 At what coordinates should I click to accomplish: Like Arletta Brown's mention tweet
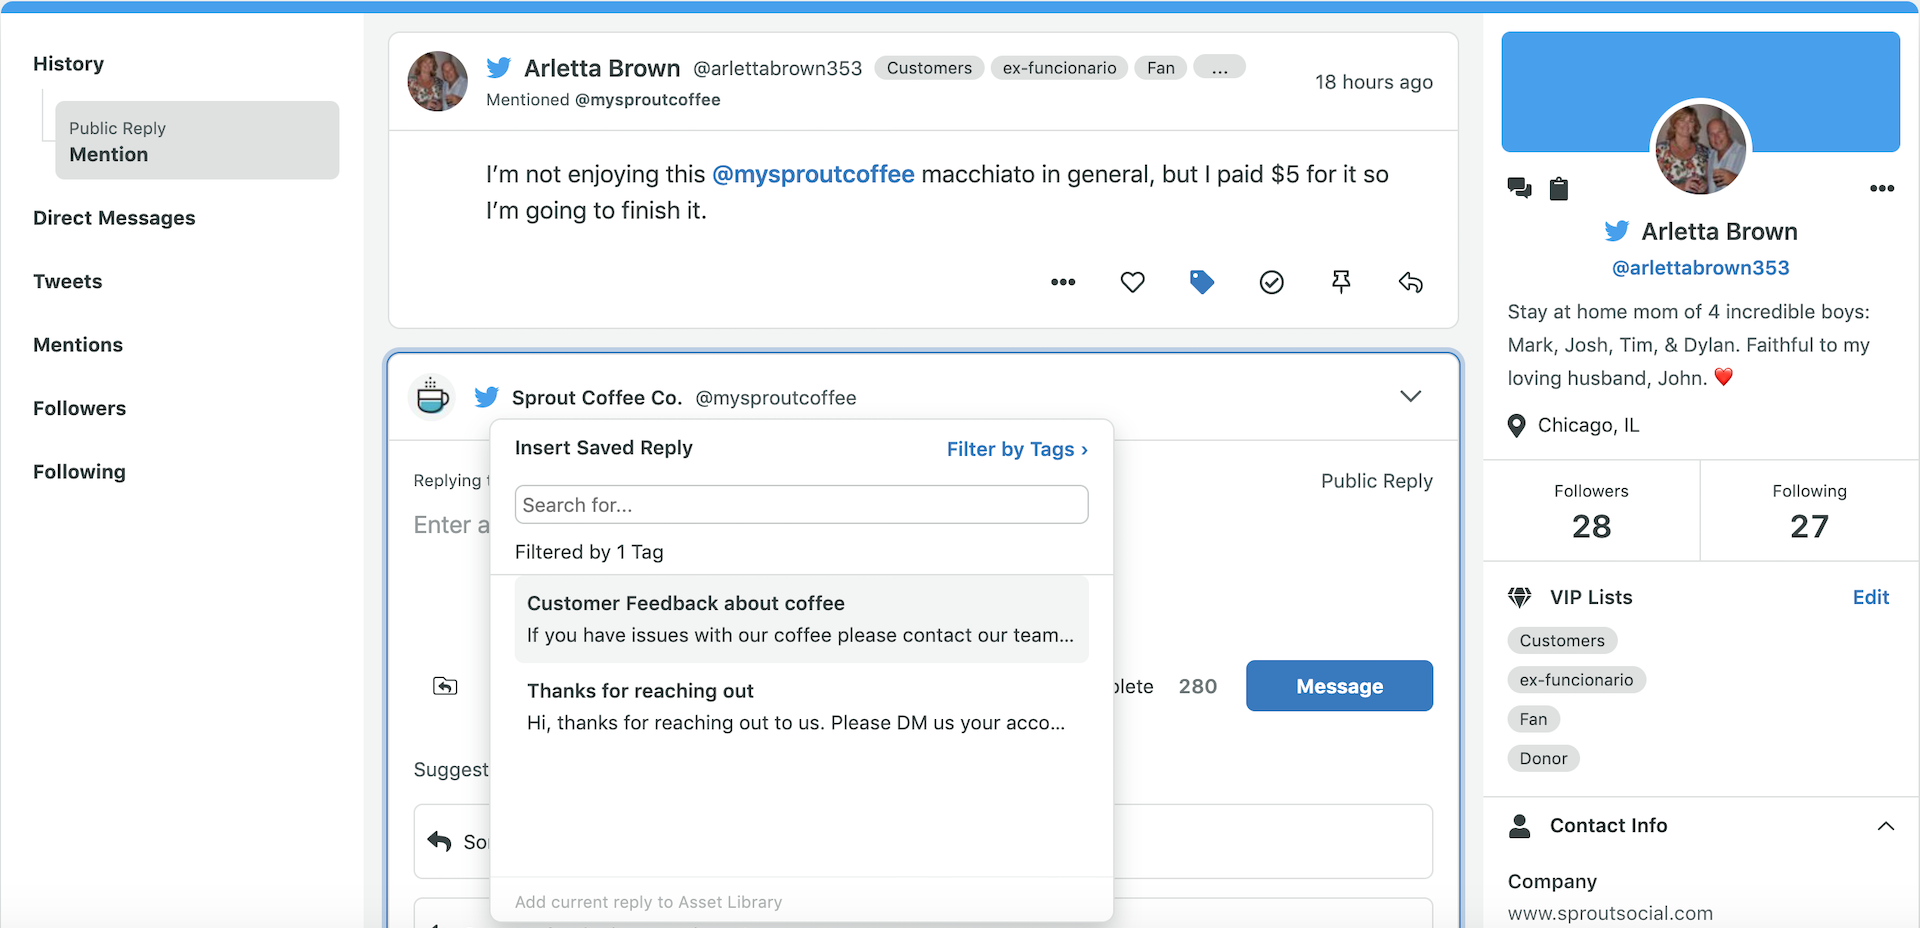point(1132,282)
